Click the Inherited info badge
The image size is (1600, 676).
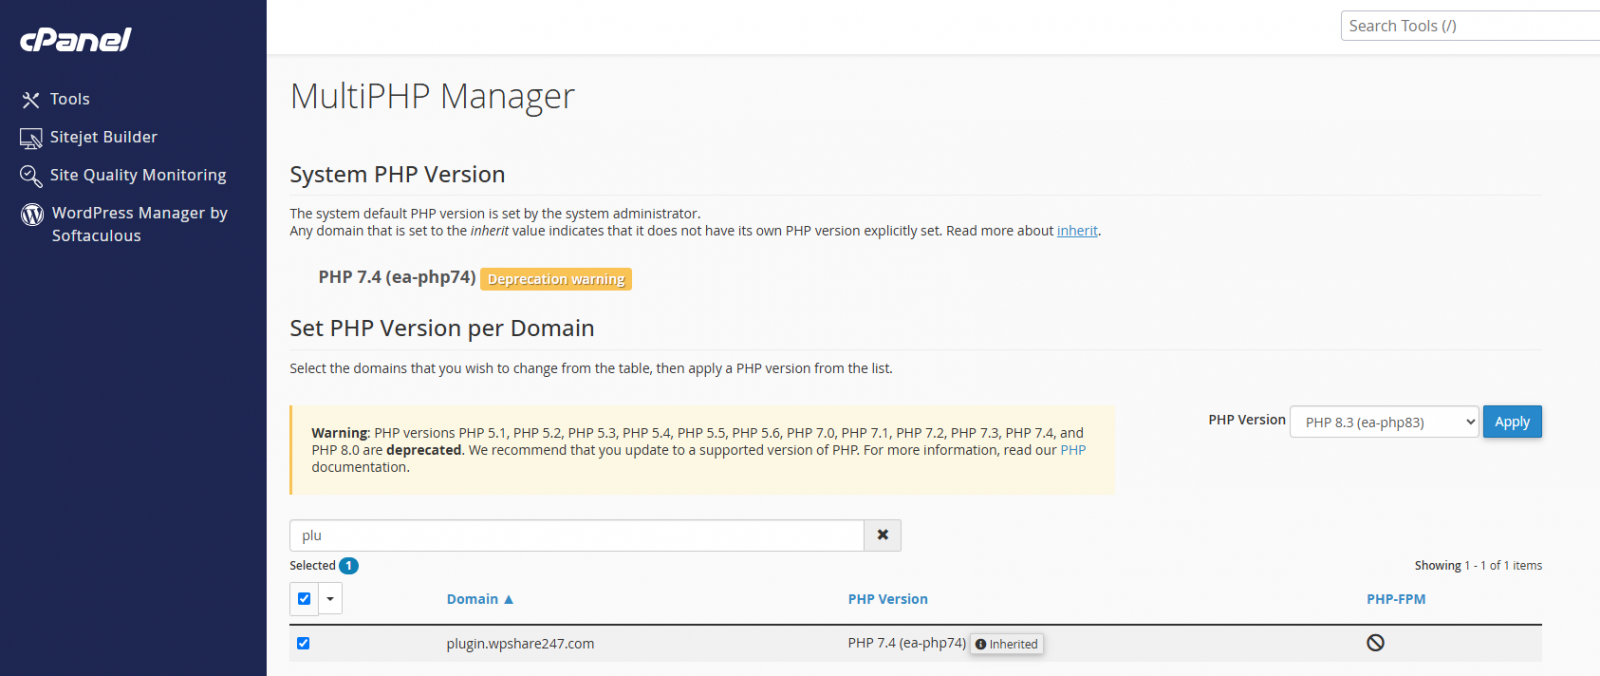pyautogui.click(x=1007, y=644)
